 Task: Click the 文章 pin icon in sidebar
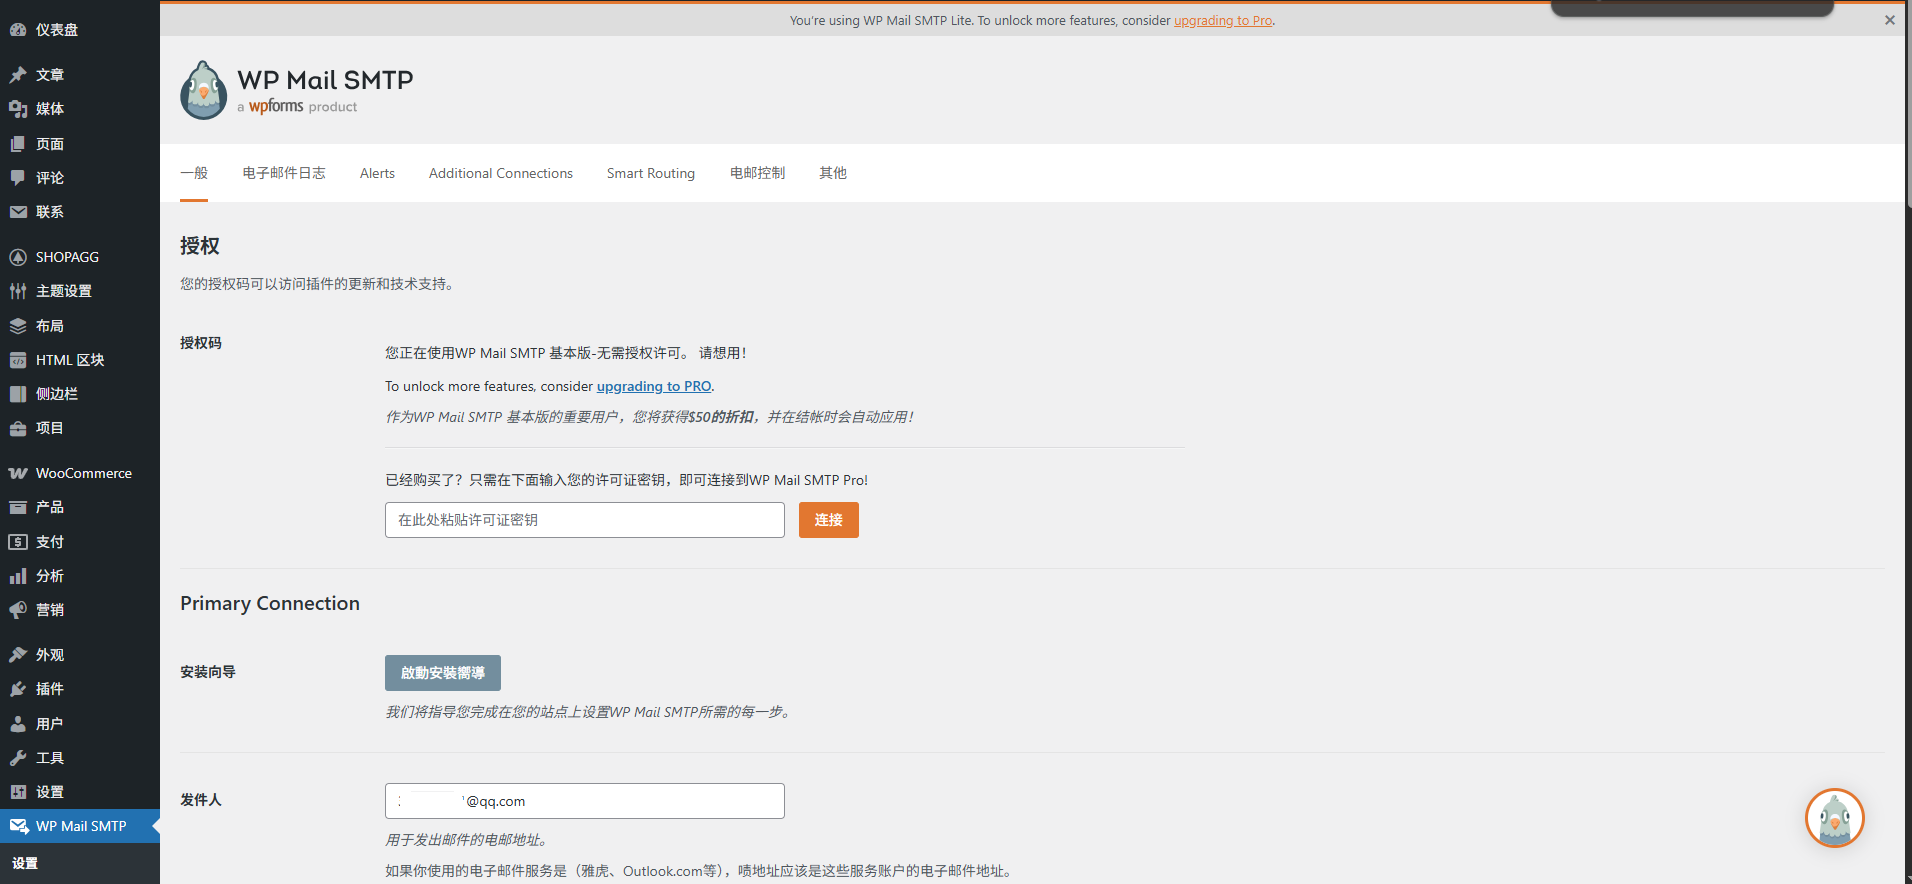18,75
